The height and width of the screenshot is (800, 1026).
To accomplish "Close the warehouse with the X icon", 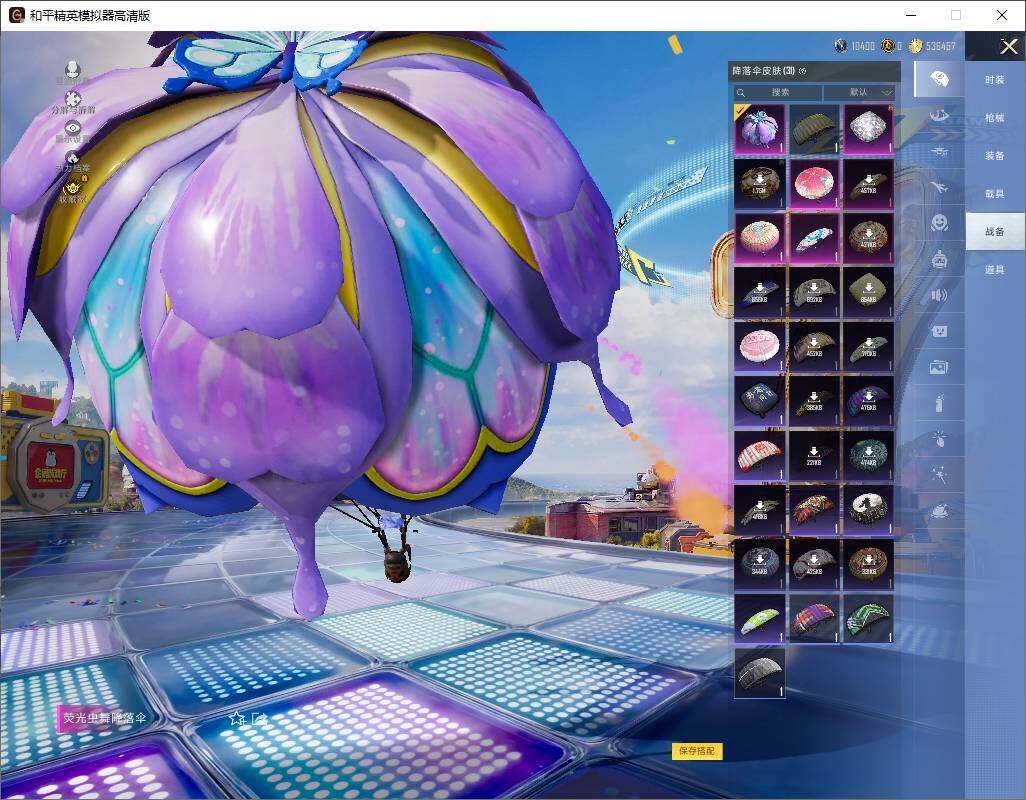I will click(x=1008, y=46).
